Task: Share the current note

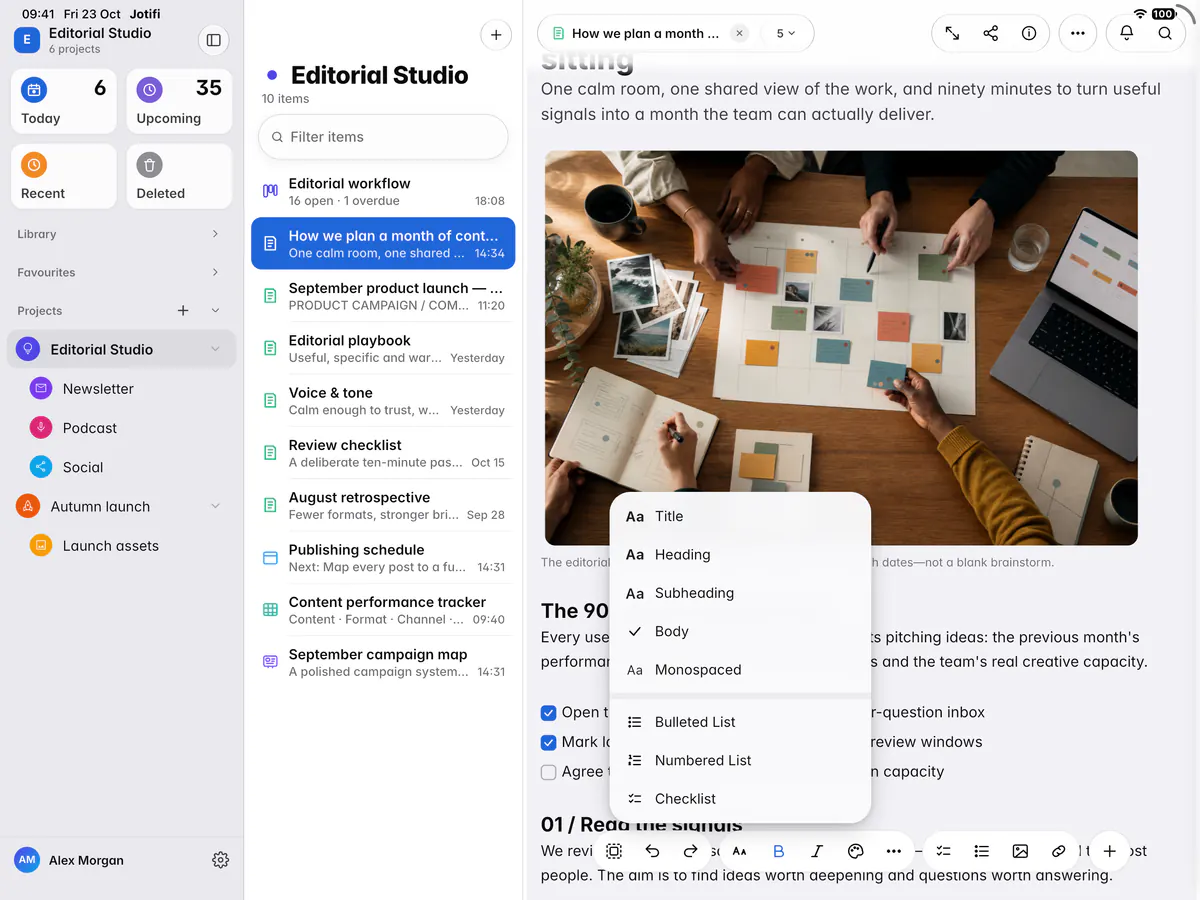Action: [x=990, y=33]
